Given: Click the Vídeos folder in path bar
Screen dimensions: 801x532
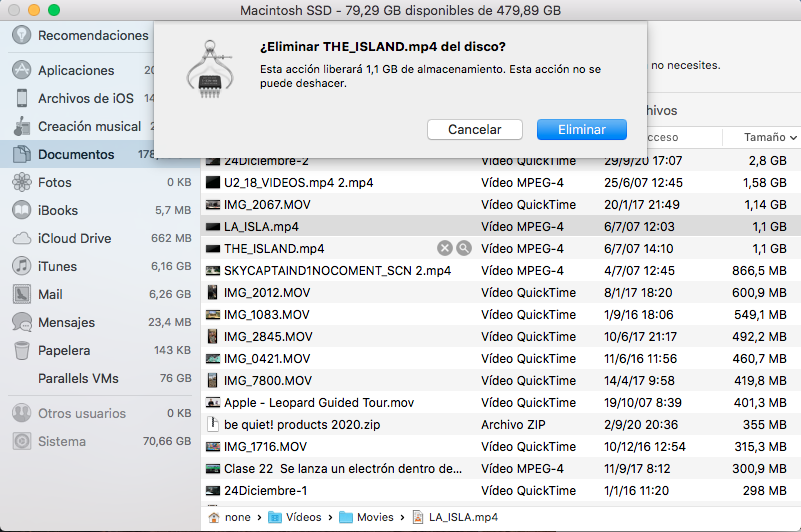Looking at the screenshot, I should coord(295,517).
